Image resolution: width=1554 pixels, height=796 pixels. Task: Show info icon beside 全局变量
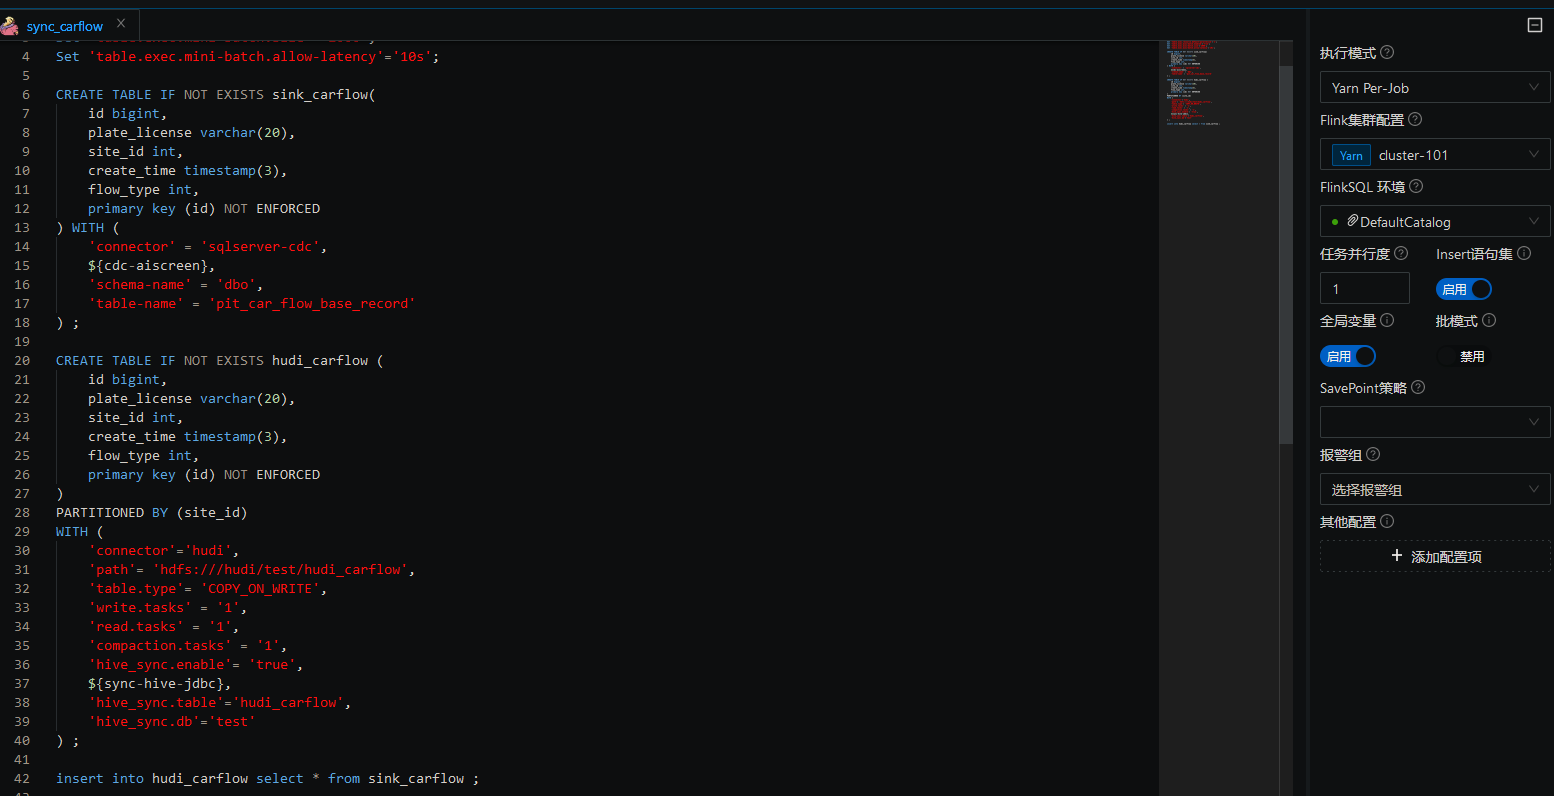pyautogui.click(x=1387, y=320)
